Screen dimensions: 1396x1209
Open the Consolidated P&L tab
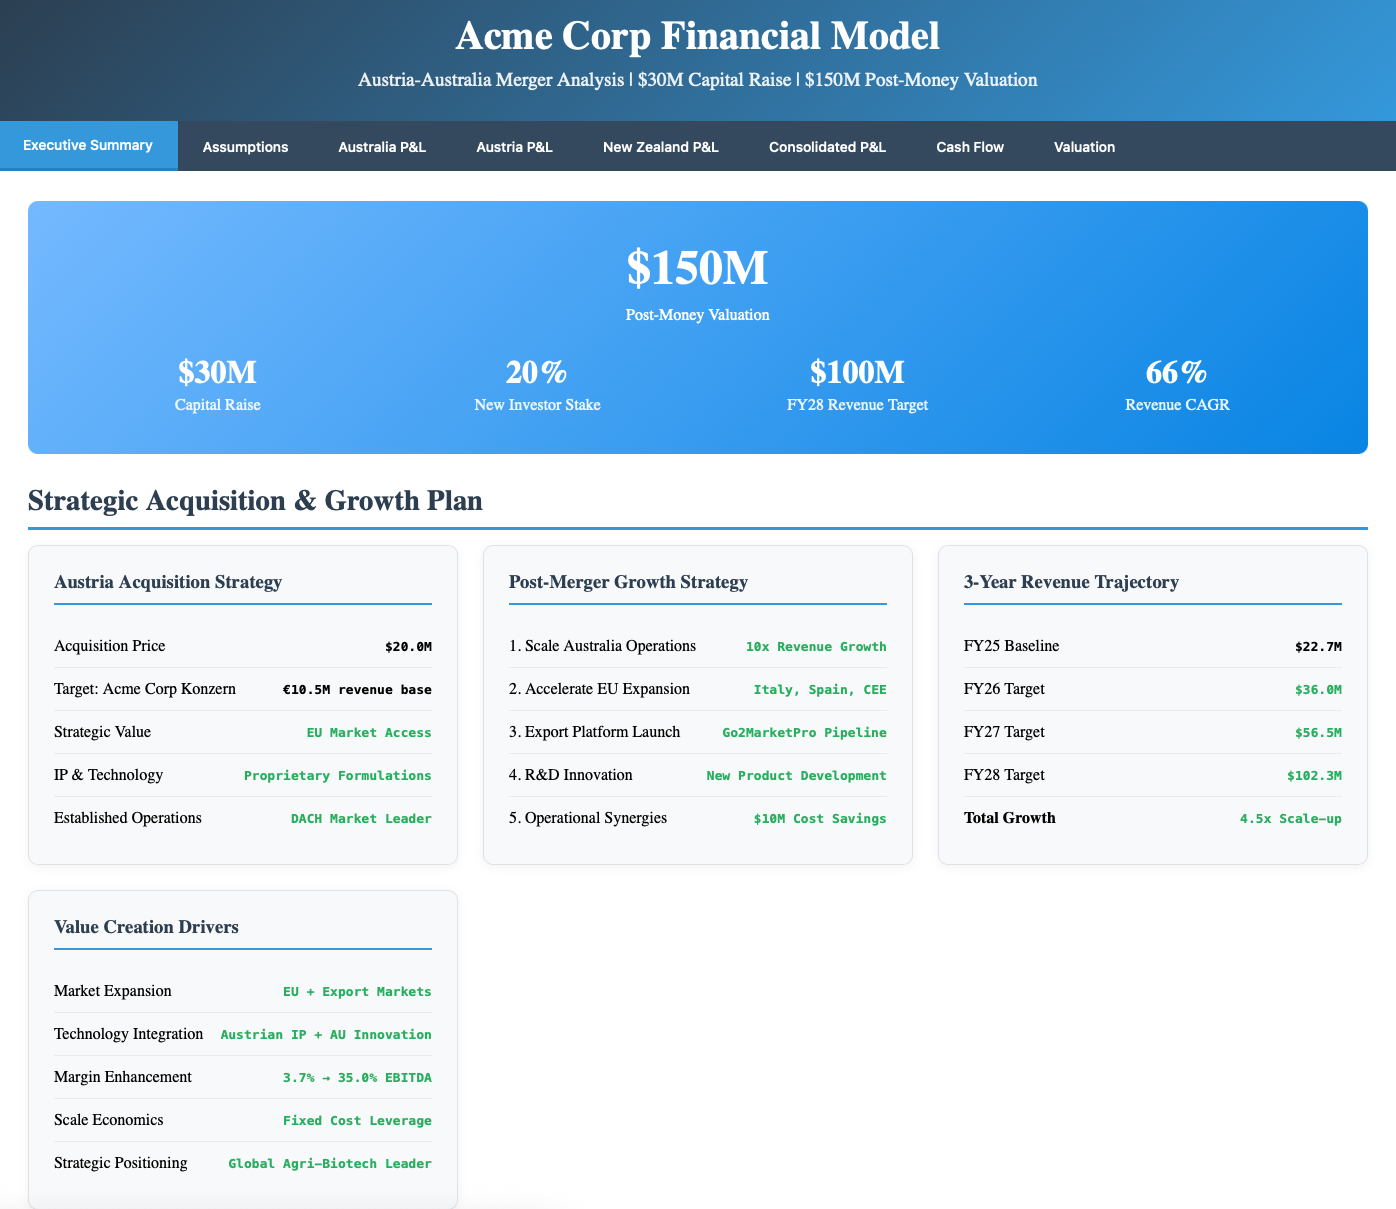827,146
